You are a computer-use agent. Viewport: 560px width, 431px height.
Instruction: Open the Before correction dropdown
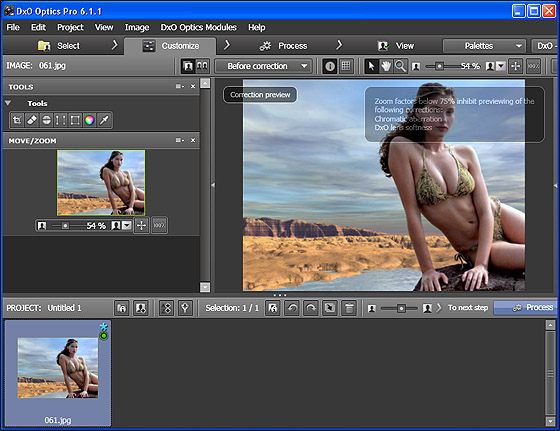(x=264, y=66)
